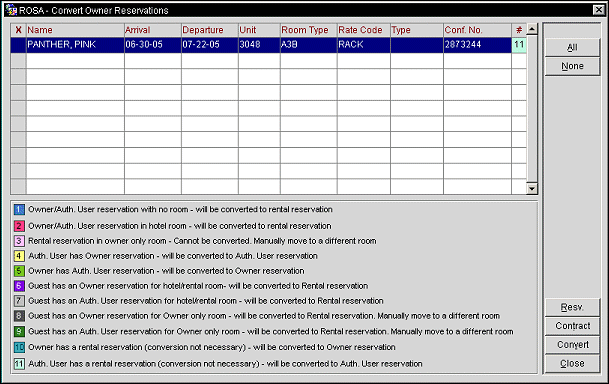Open the Resv. button
This screenshot has width=609, height=384.
click(x=572, y=308)
